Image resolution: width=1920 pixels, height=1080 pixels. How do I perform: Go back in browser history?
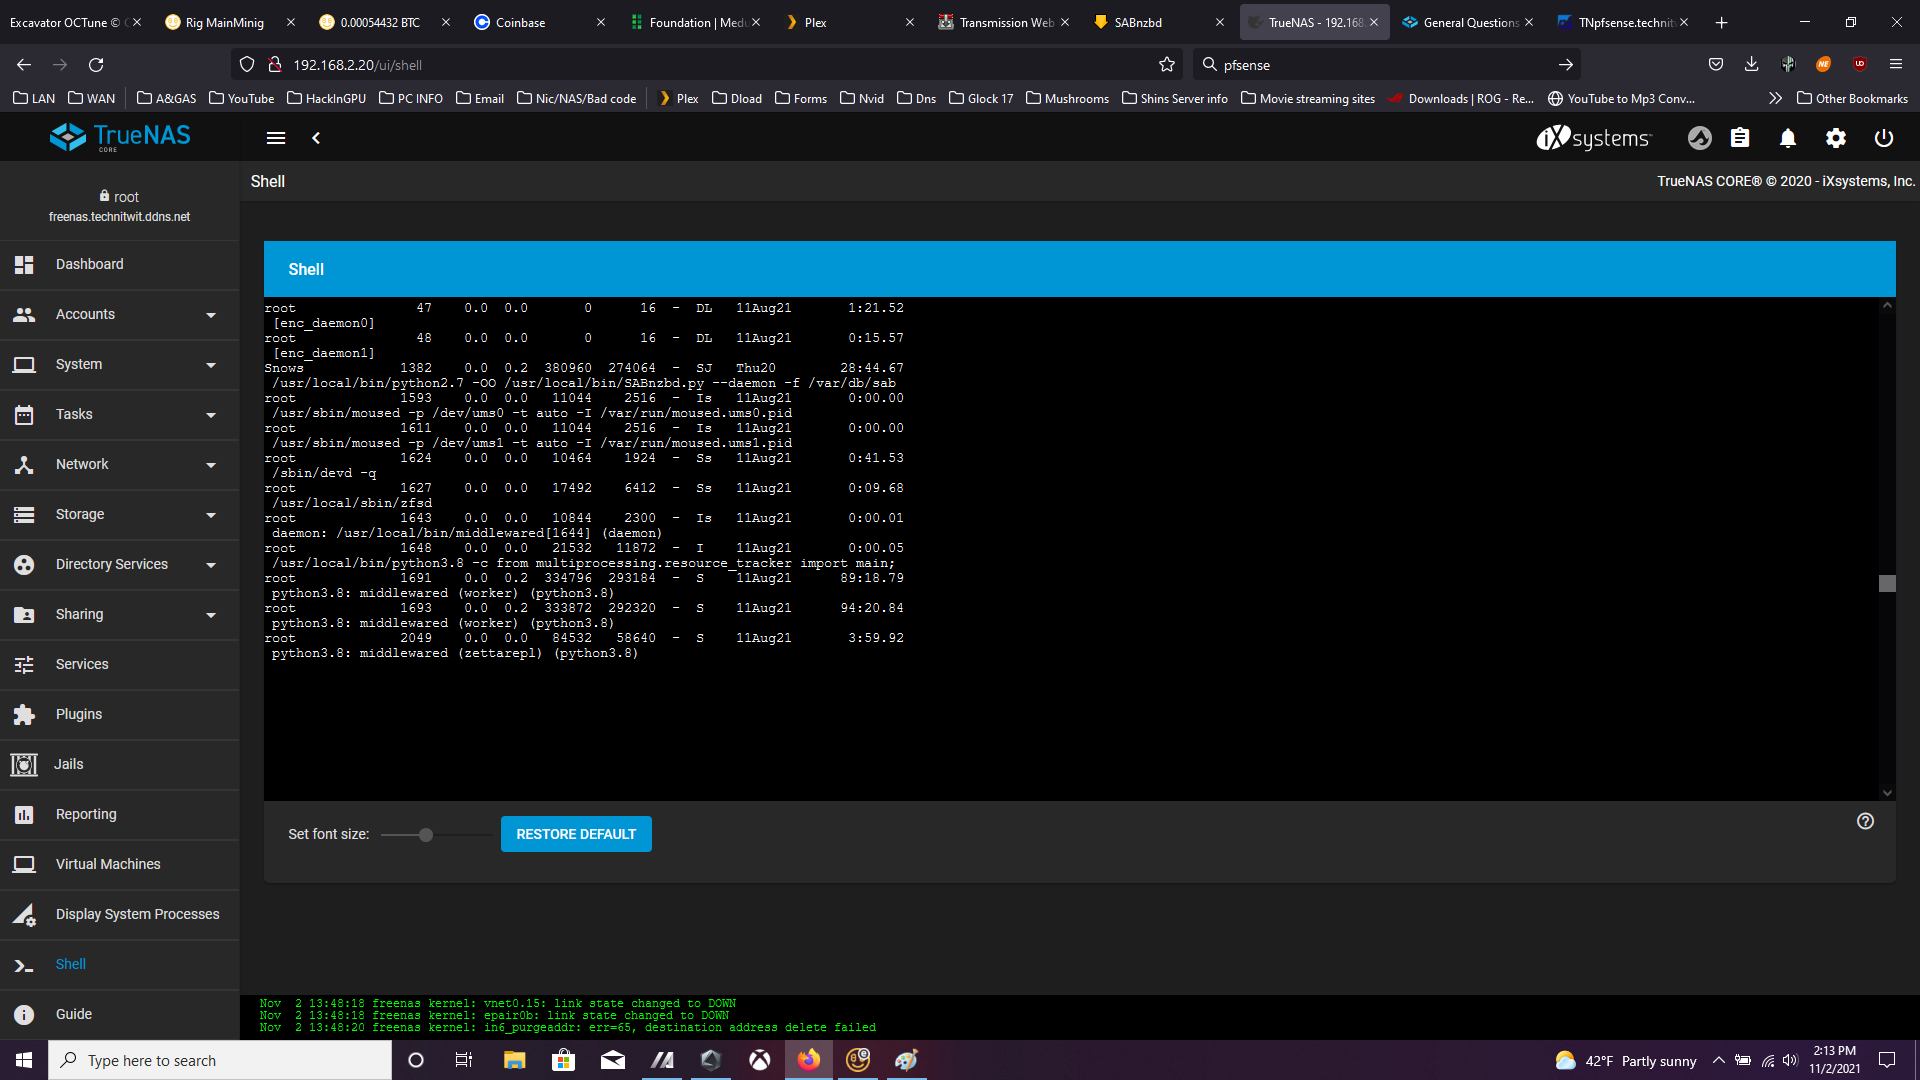pos(24,64)
